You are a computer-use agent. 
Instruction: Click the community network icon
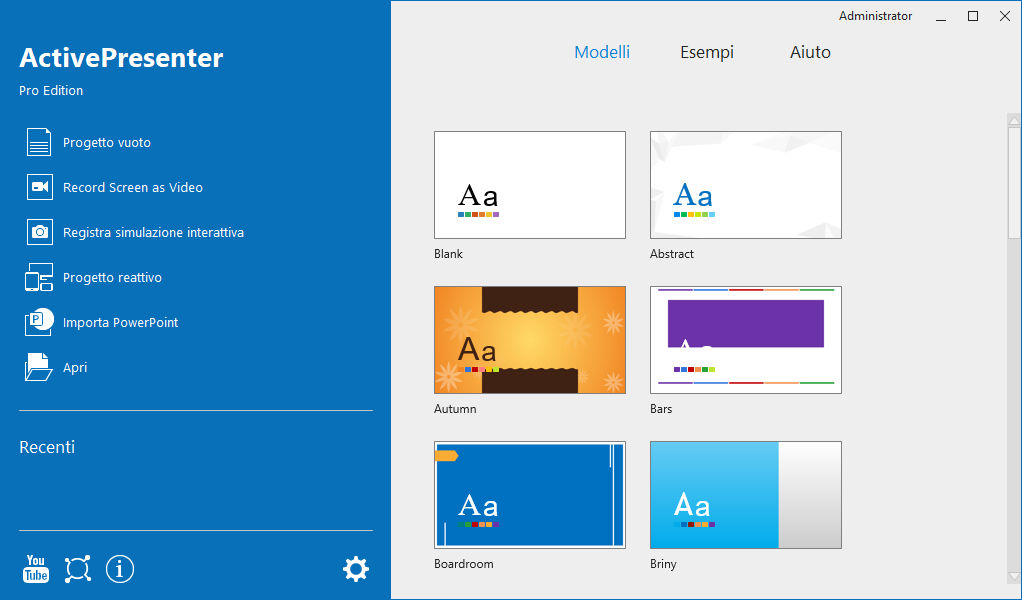click(78, 569)
